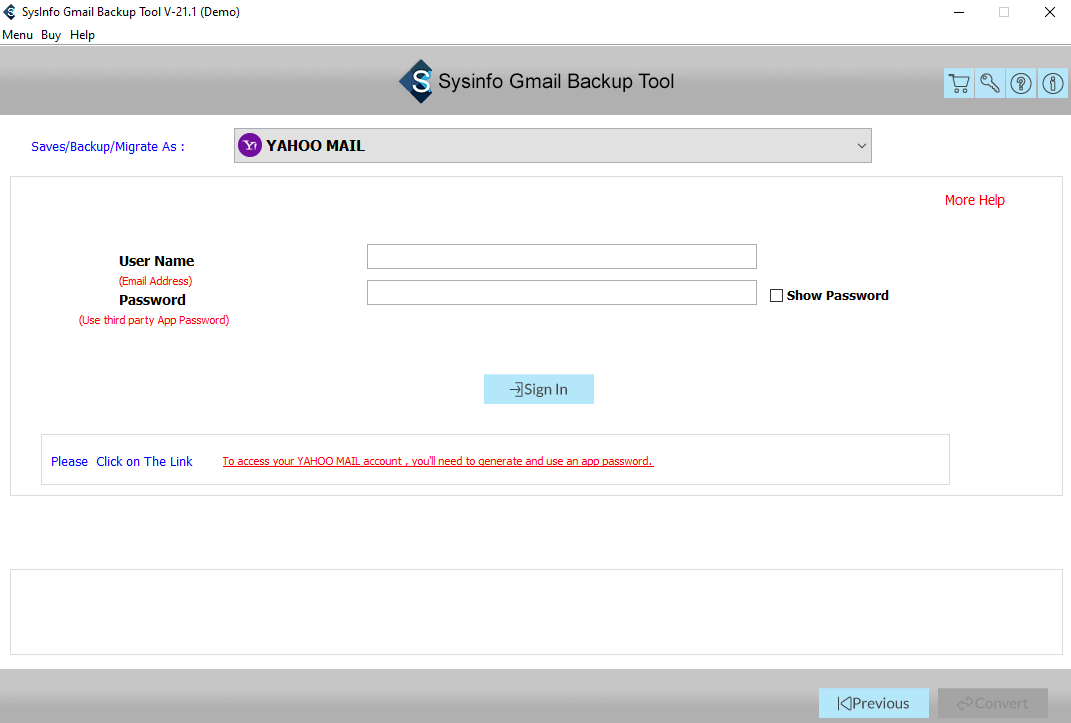
Task: Expand the Saves/Backup/Migrate As dropdown arrow
Action: pos(861,145)
